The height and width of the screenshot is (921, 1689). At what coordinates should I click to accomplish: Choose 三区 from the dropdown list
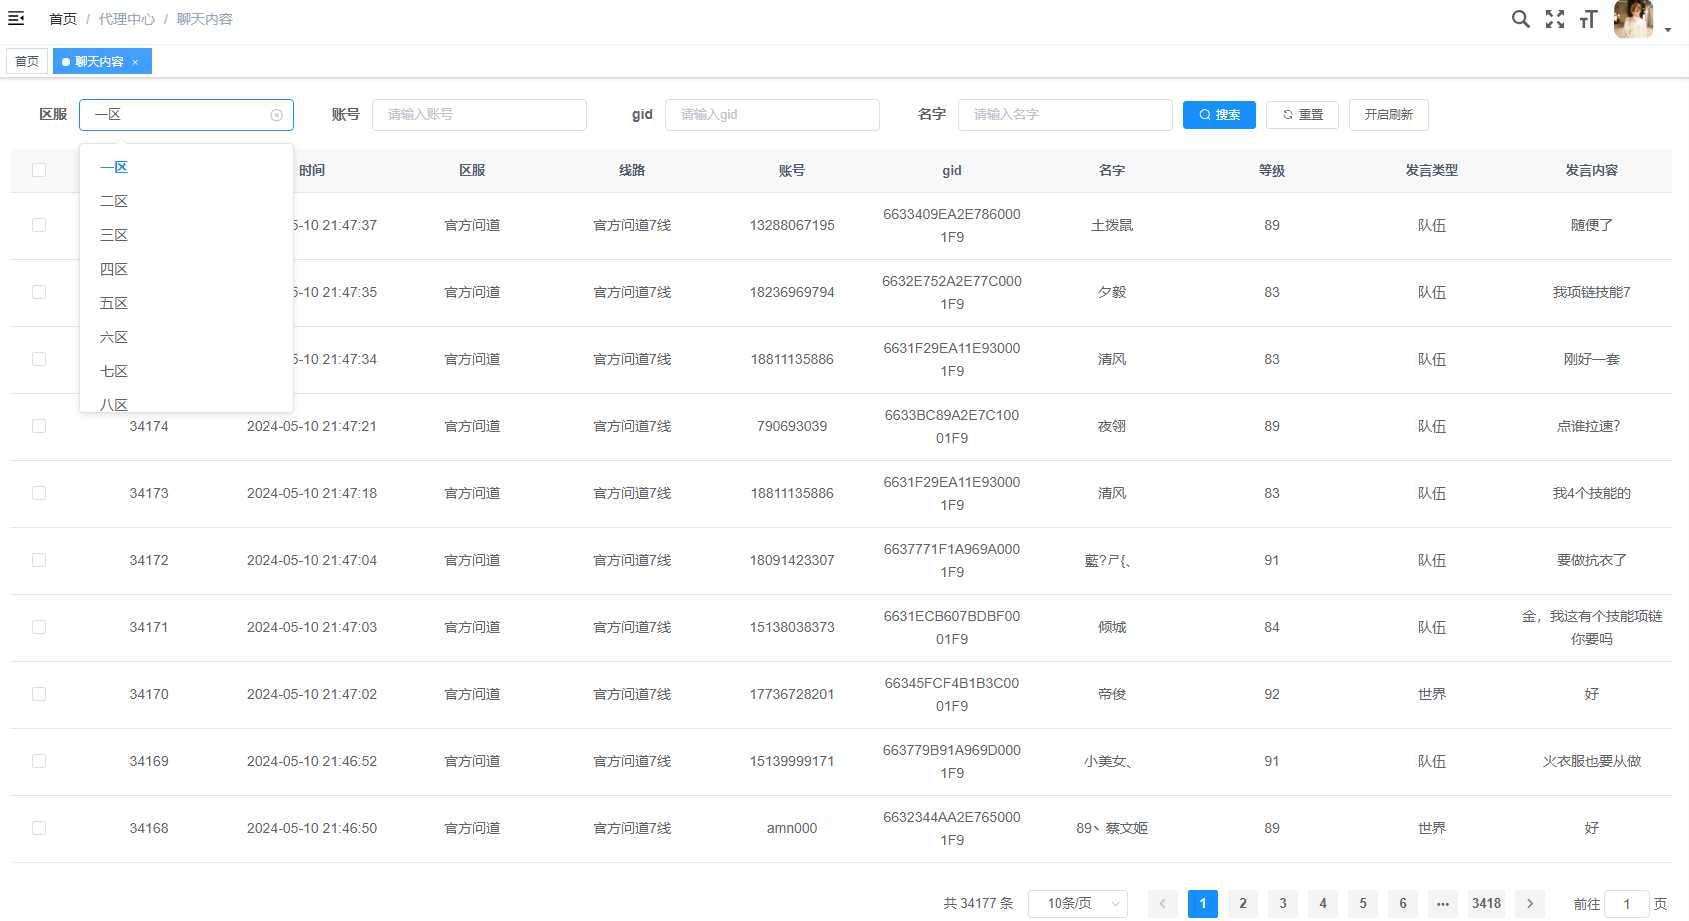click(x=186, y=235)
